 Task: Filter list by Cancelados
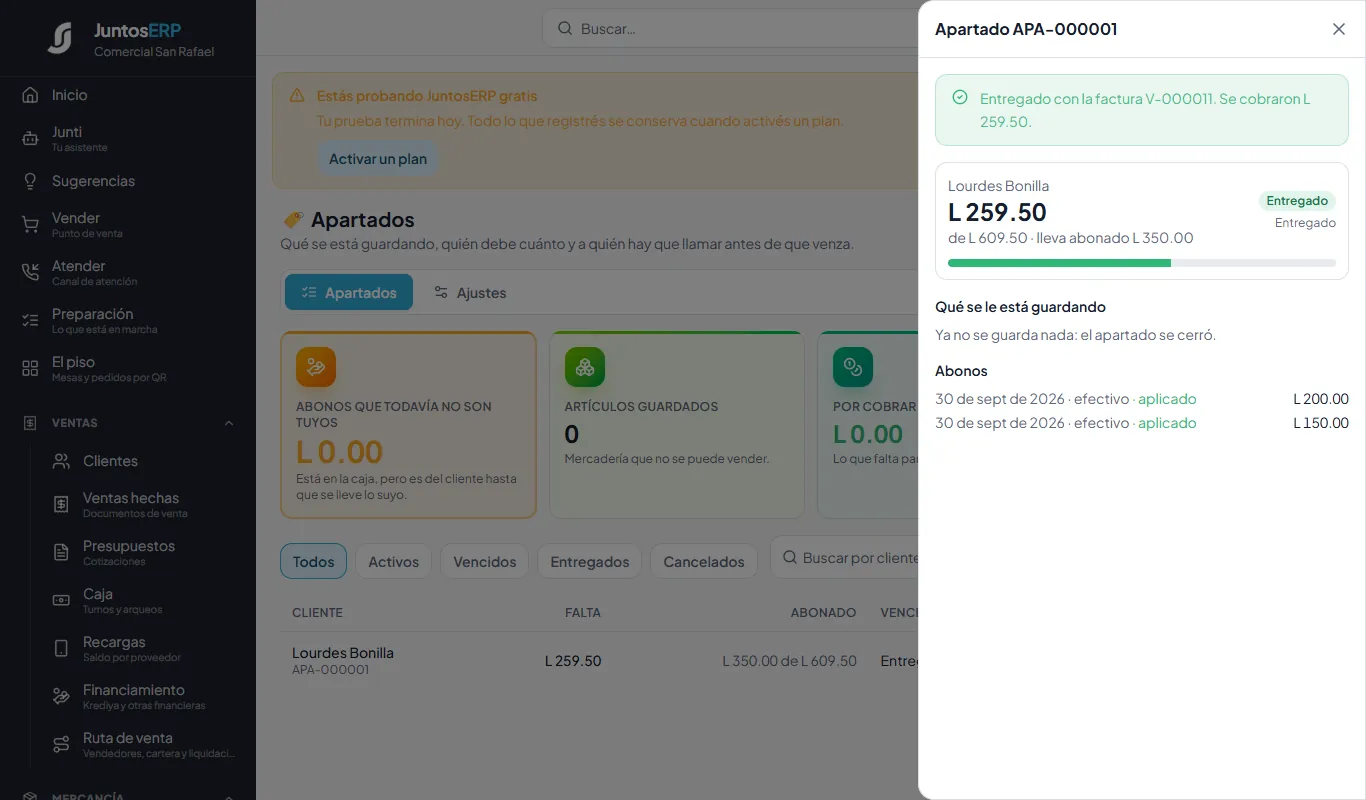(x=703, y=561)
